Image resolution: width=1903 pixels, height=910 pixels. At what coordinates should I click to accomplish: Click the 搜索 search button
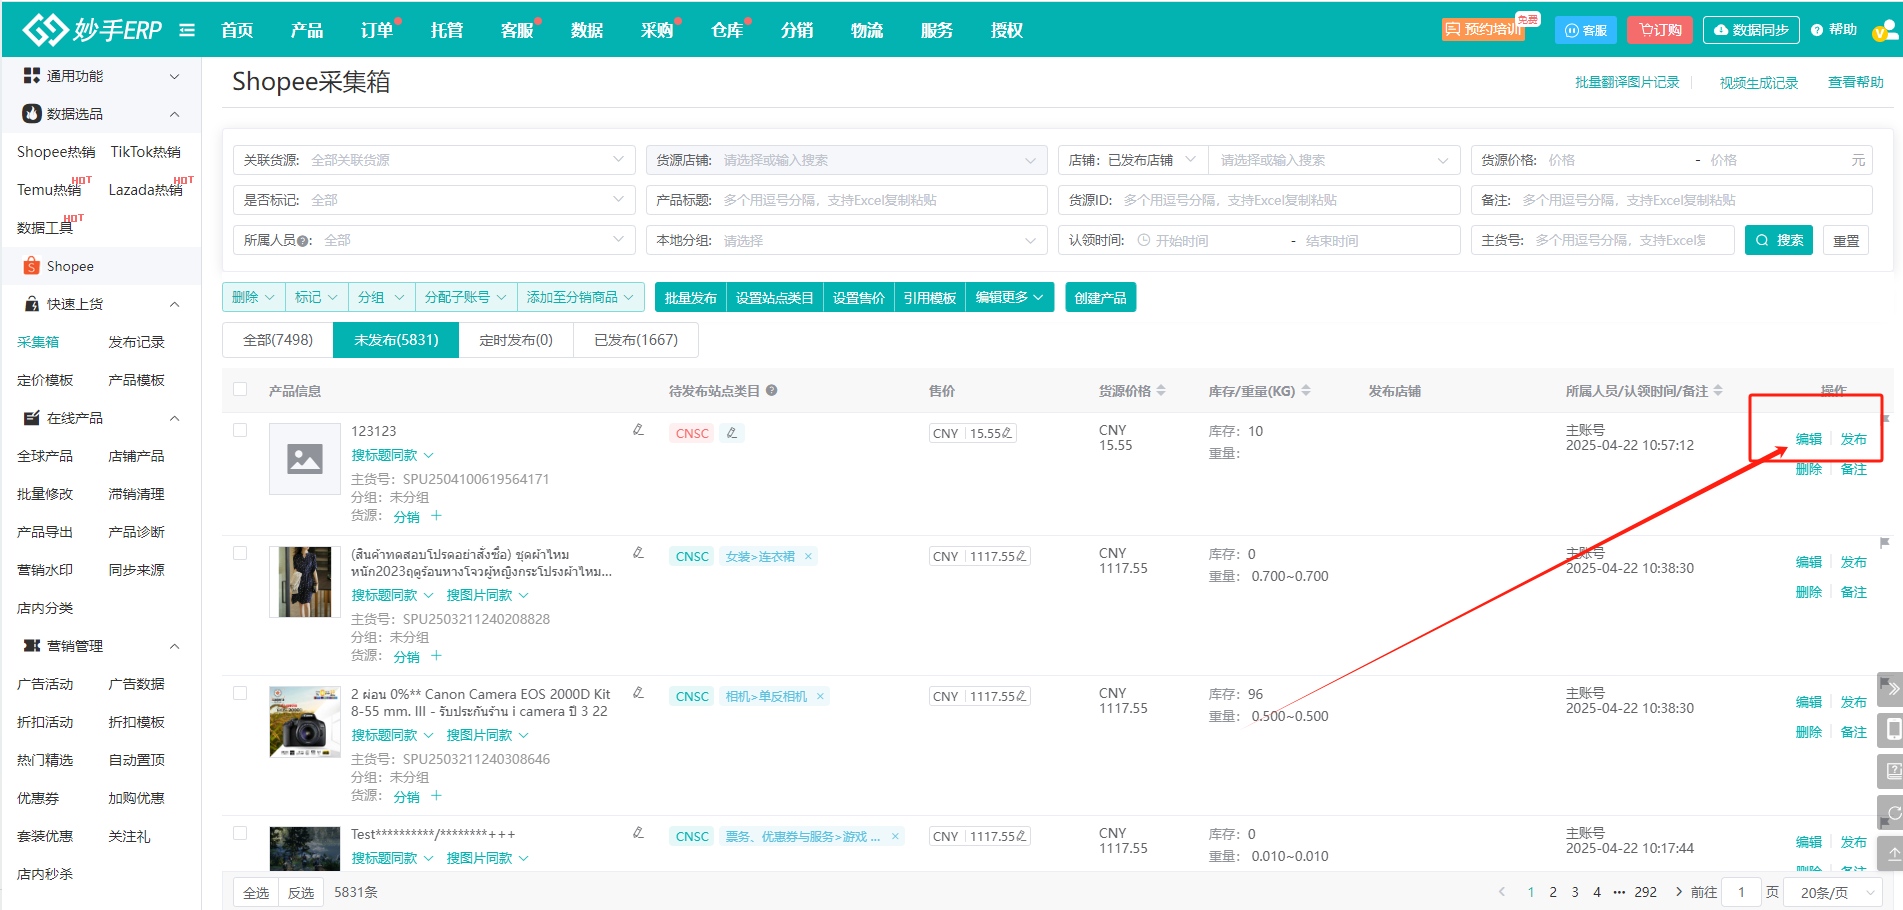[1779, 240]
